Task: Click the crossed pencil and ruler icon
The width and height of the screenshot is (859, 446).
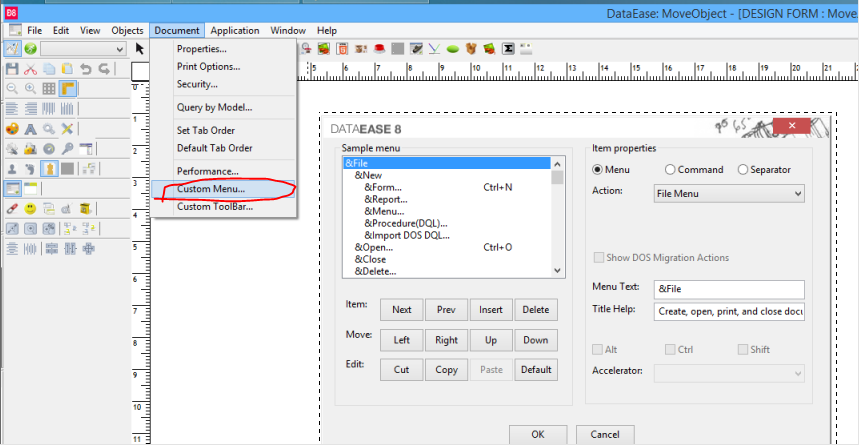Action: [67, 129]
